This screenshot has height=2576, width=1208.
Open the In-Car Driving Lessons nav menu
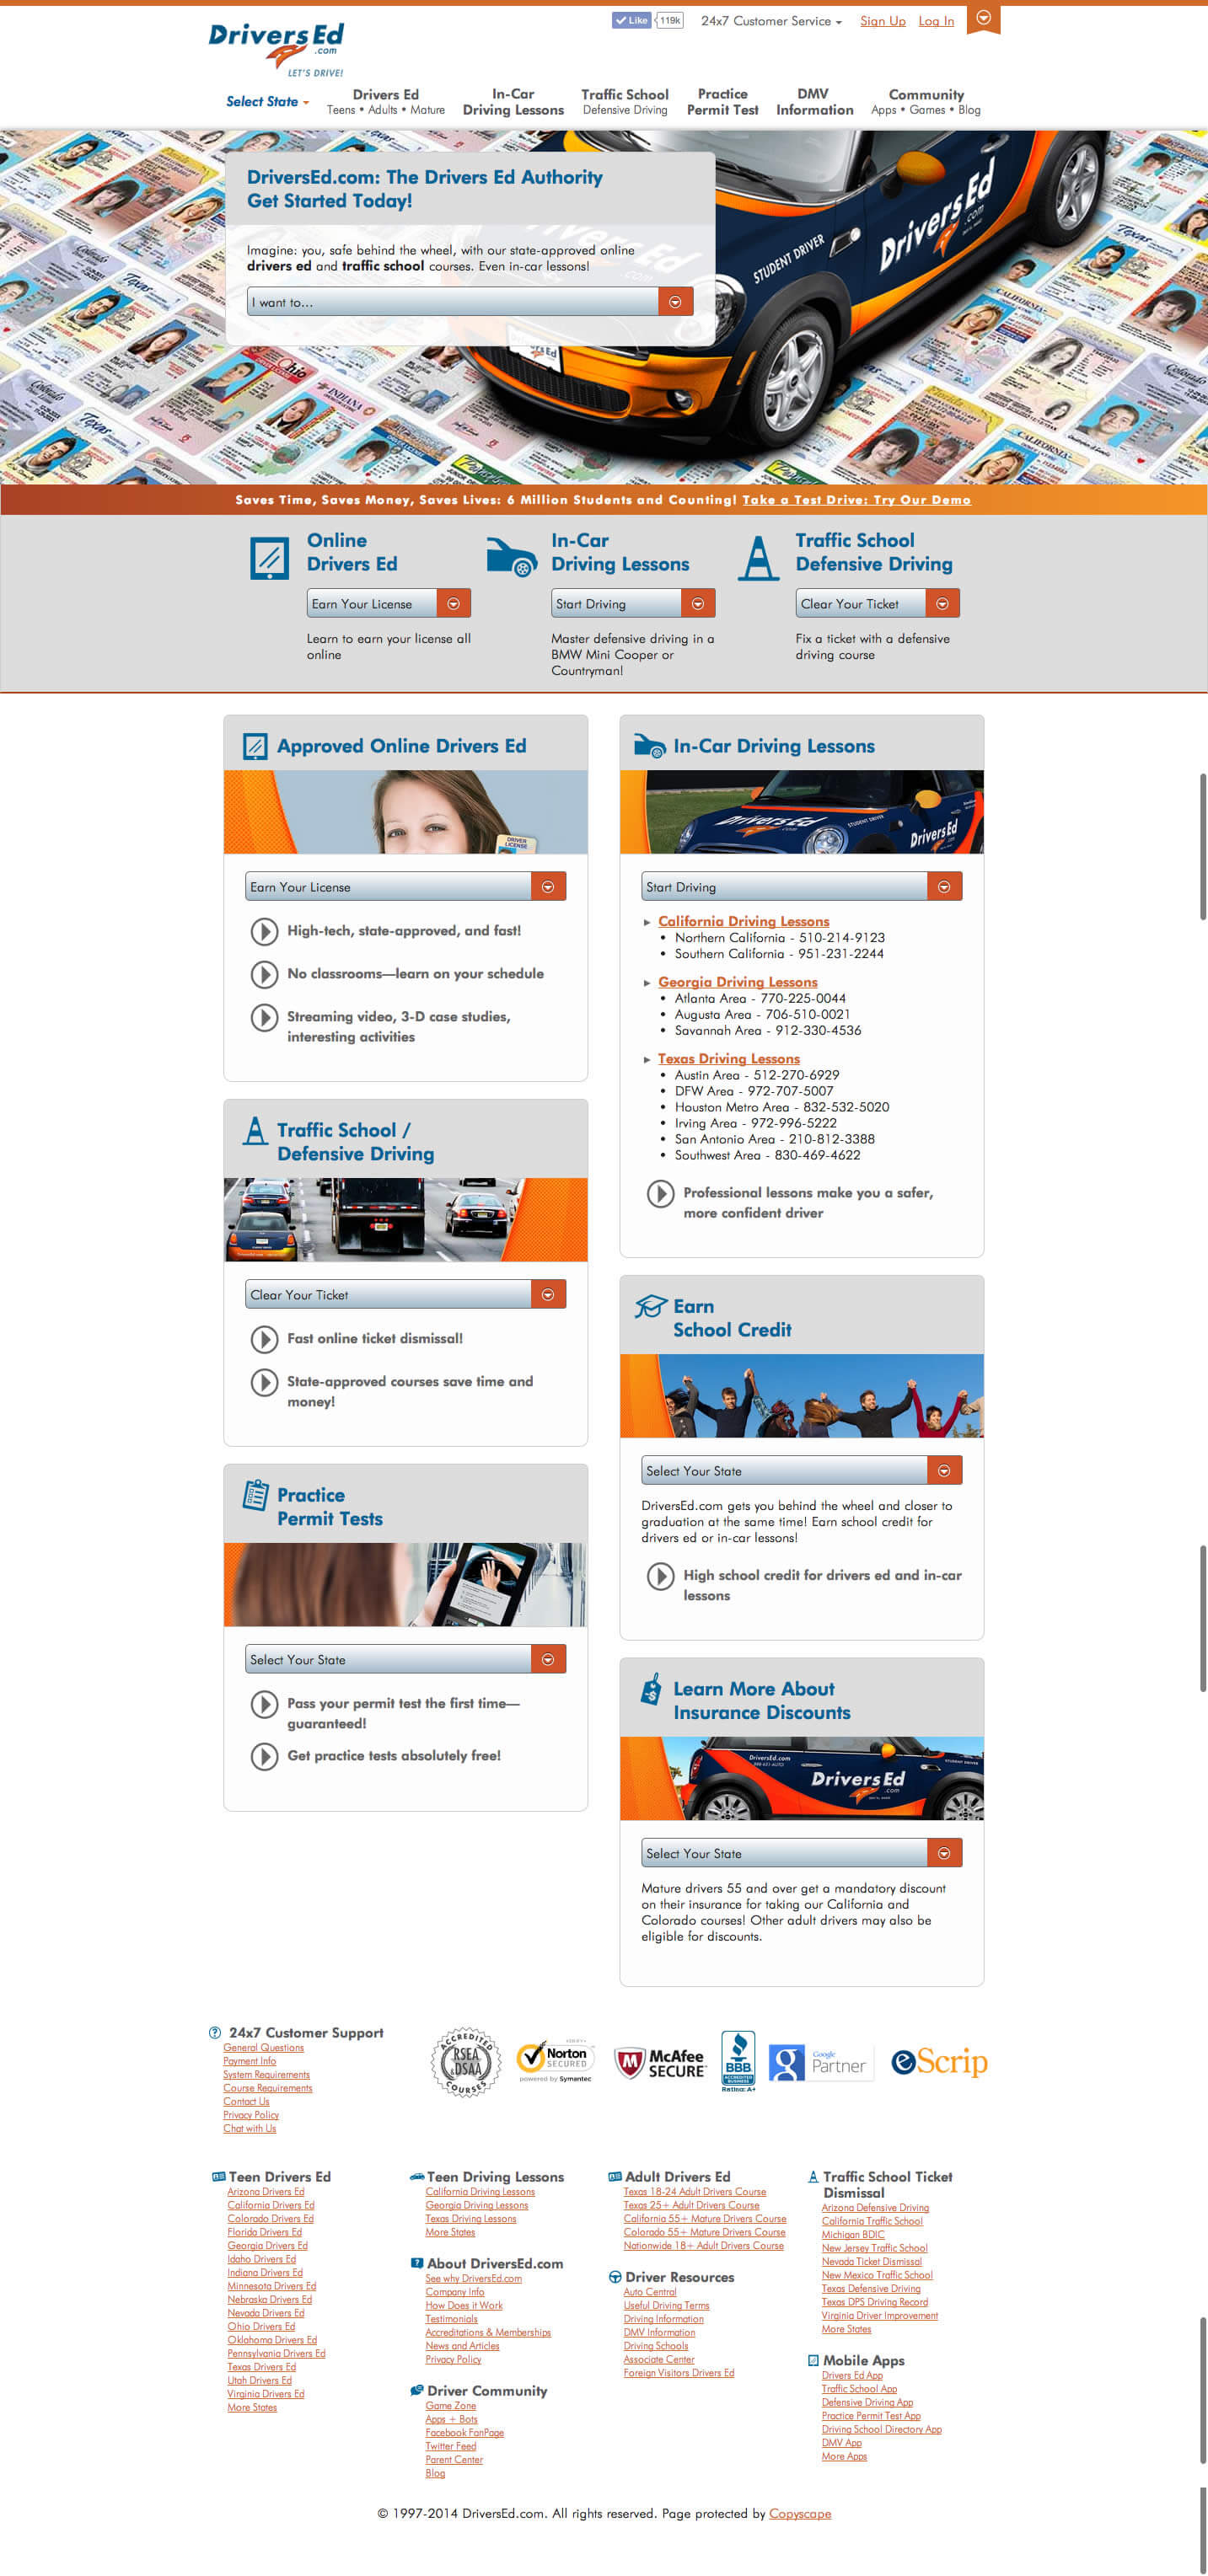point(513,102)
